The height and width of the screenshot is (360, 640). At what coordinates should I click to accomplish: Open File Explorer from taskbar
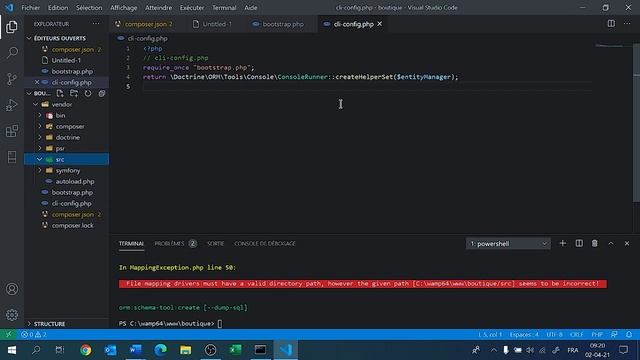(185, 350)
